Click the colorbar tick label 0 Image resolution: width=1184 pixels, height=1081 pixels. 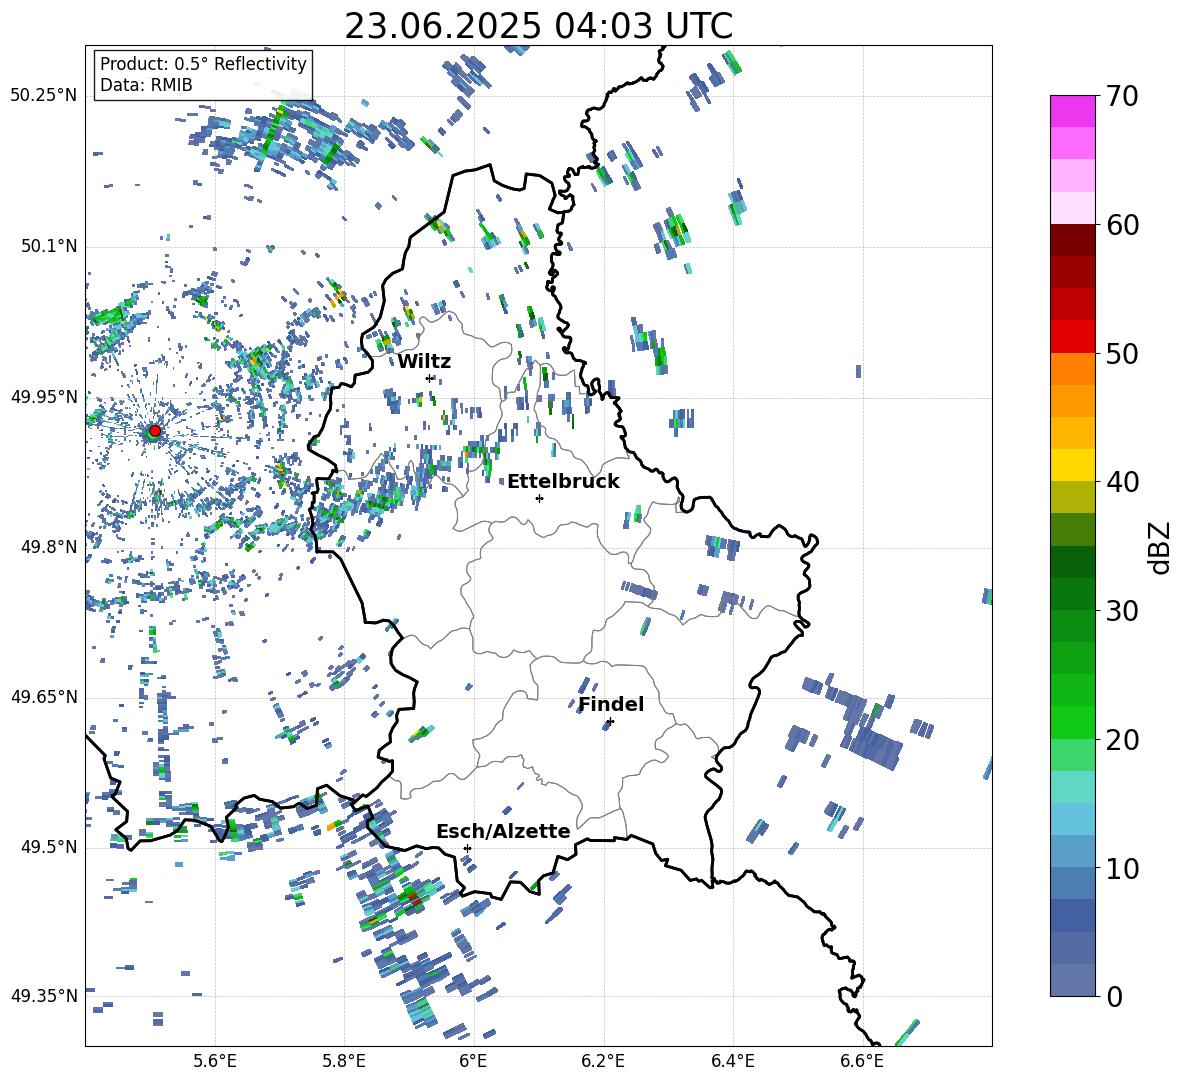pos(1114,996)
